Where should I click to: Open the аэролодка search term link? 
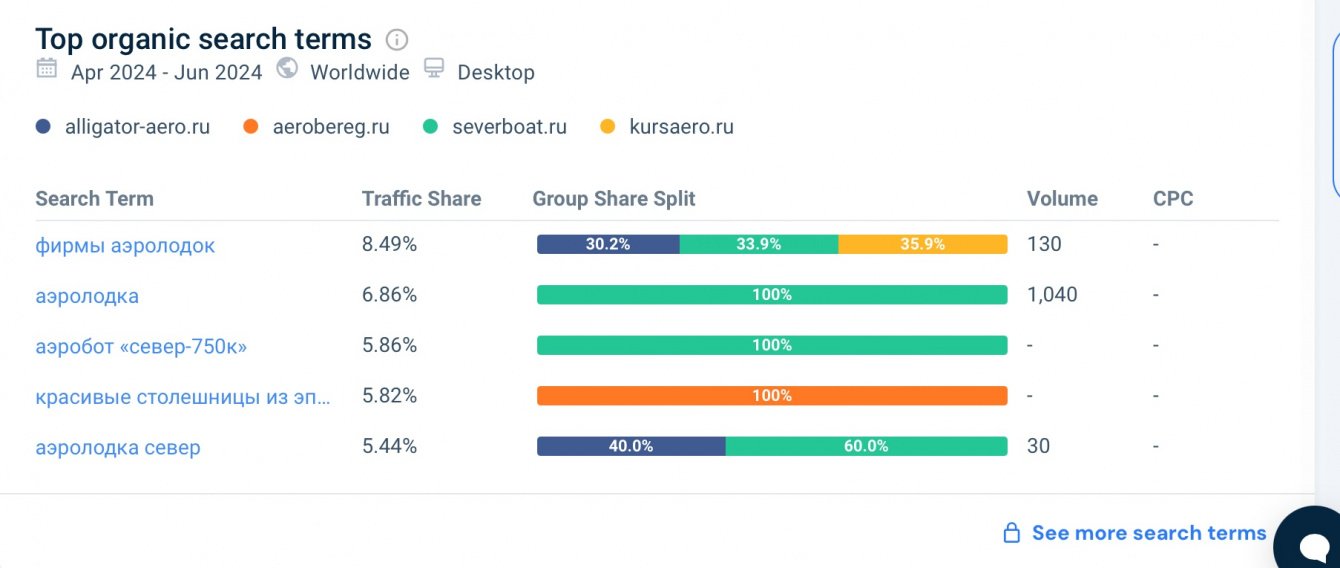[x=87, y=296]
